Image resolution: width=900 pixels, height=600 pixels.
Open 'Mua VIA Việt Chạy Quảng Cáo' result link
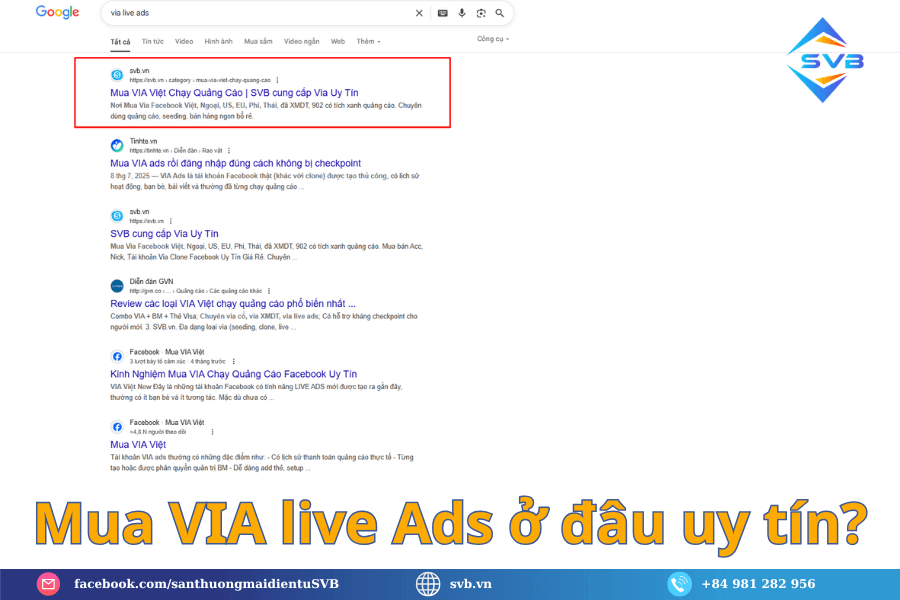234,92
